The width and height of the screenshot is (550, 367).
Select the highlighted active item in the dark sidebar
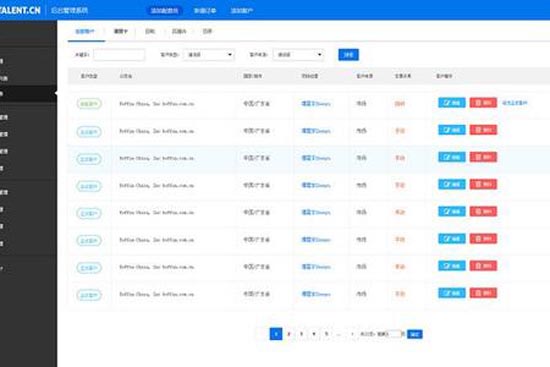tap(28, 94)
